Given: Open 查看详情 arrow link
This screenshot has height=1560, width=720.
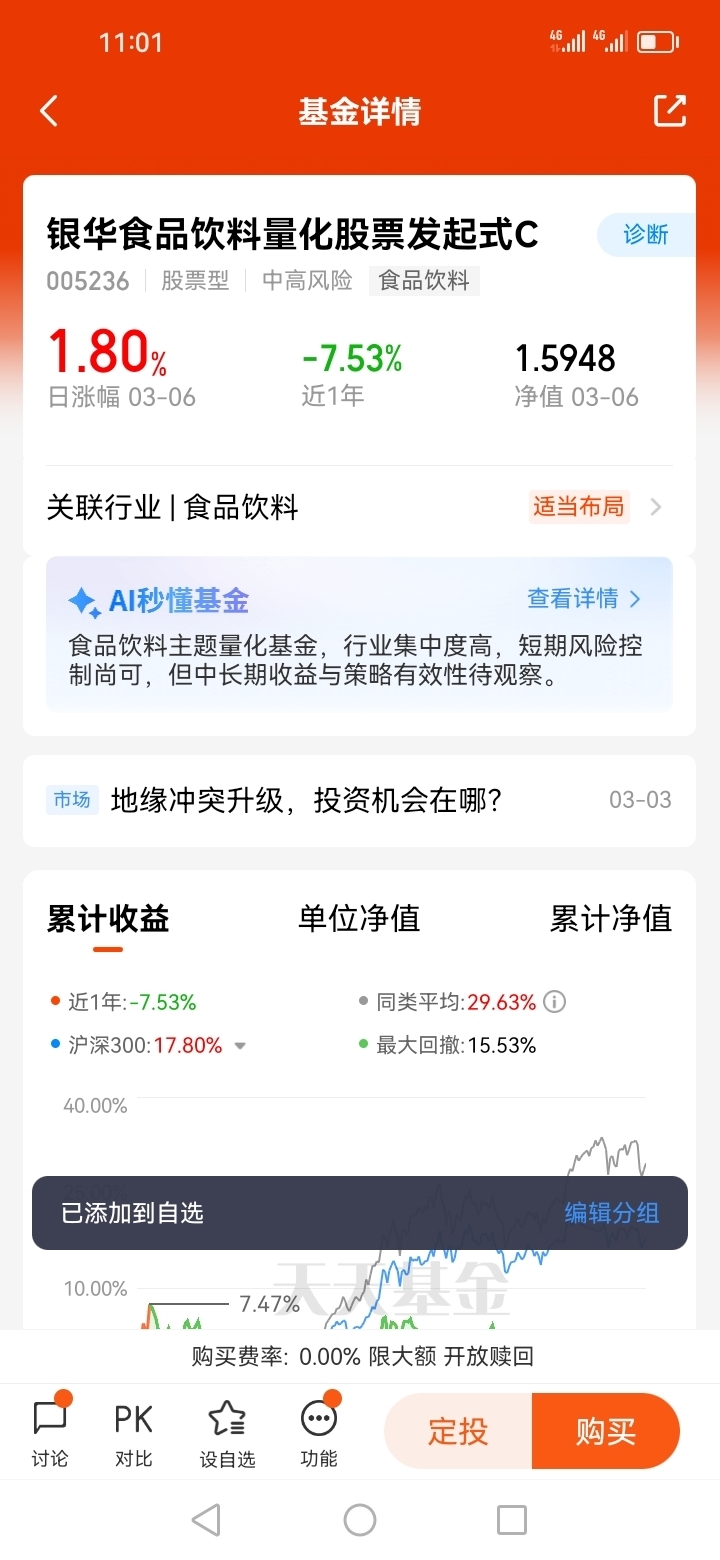Looking at the screenshot, I should pos(584,599).
